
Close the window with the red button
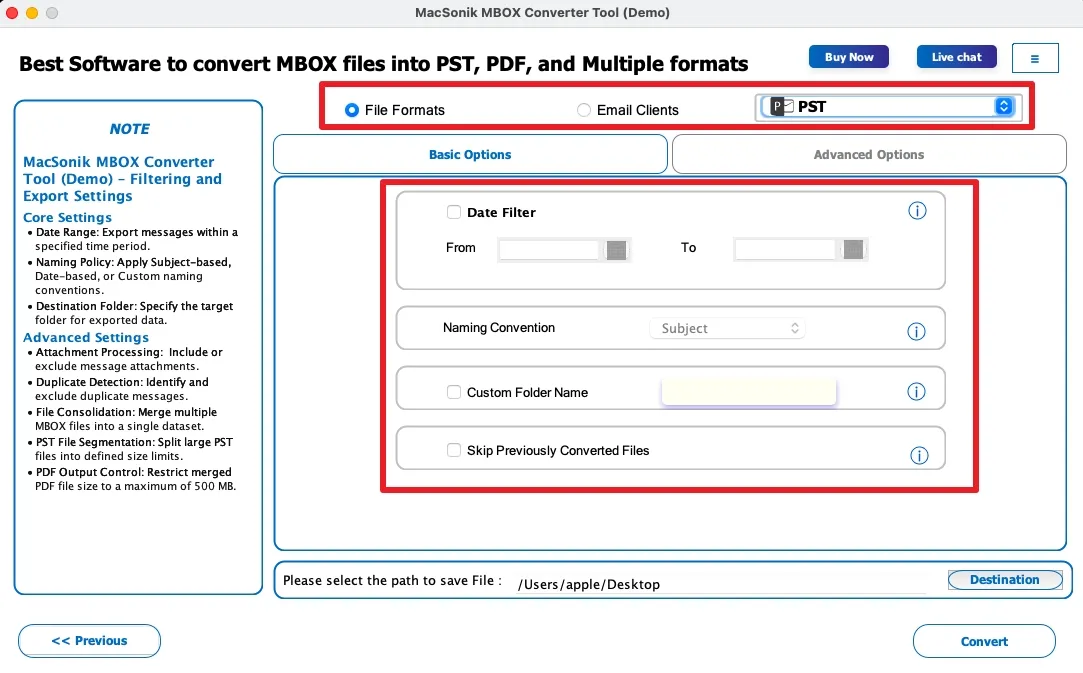point(12,12)
